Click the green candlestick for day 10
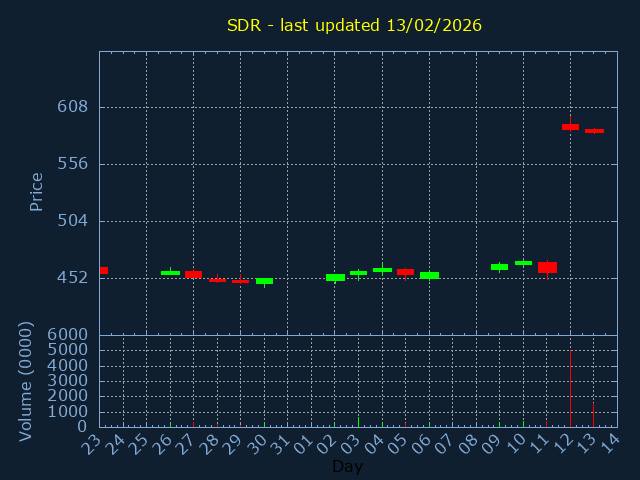Screen dimensions: 640x480 click(523, 263)
